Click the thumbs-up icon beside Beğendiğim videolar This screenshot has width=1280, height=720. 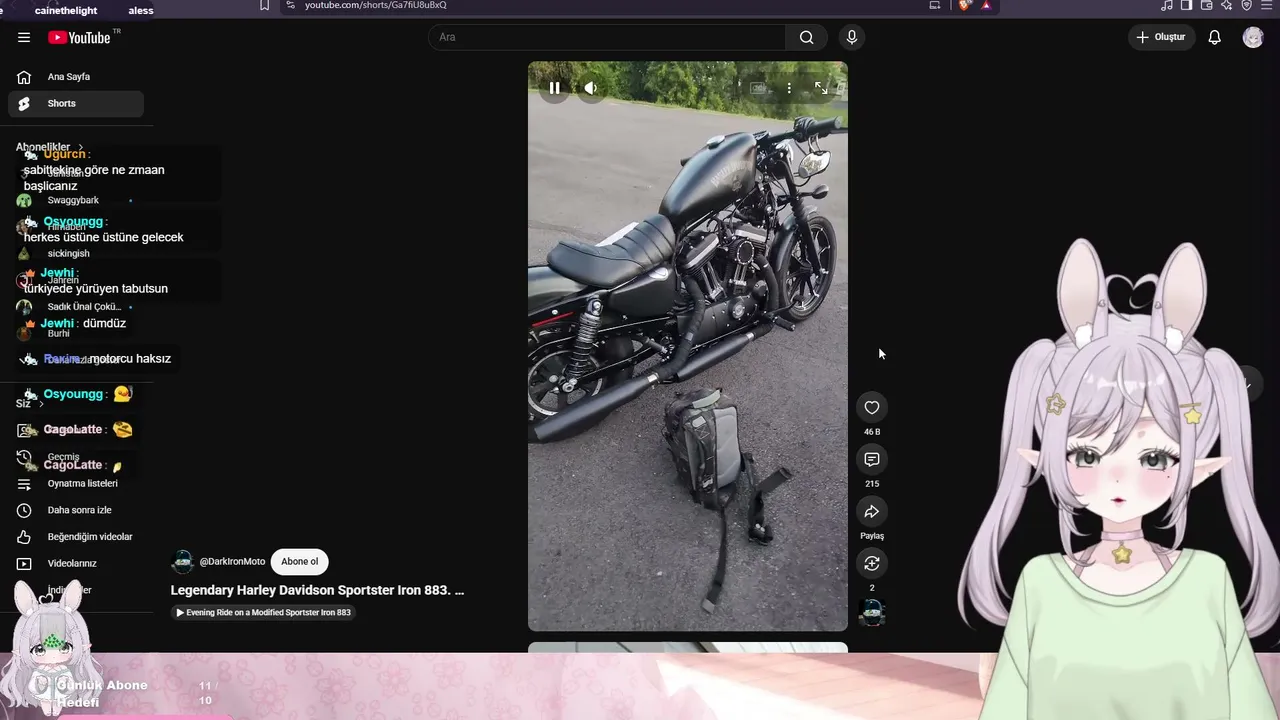pos(24,537)
